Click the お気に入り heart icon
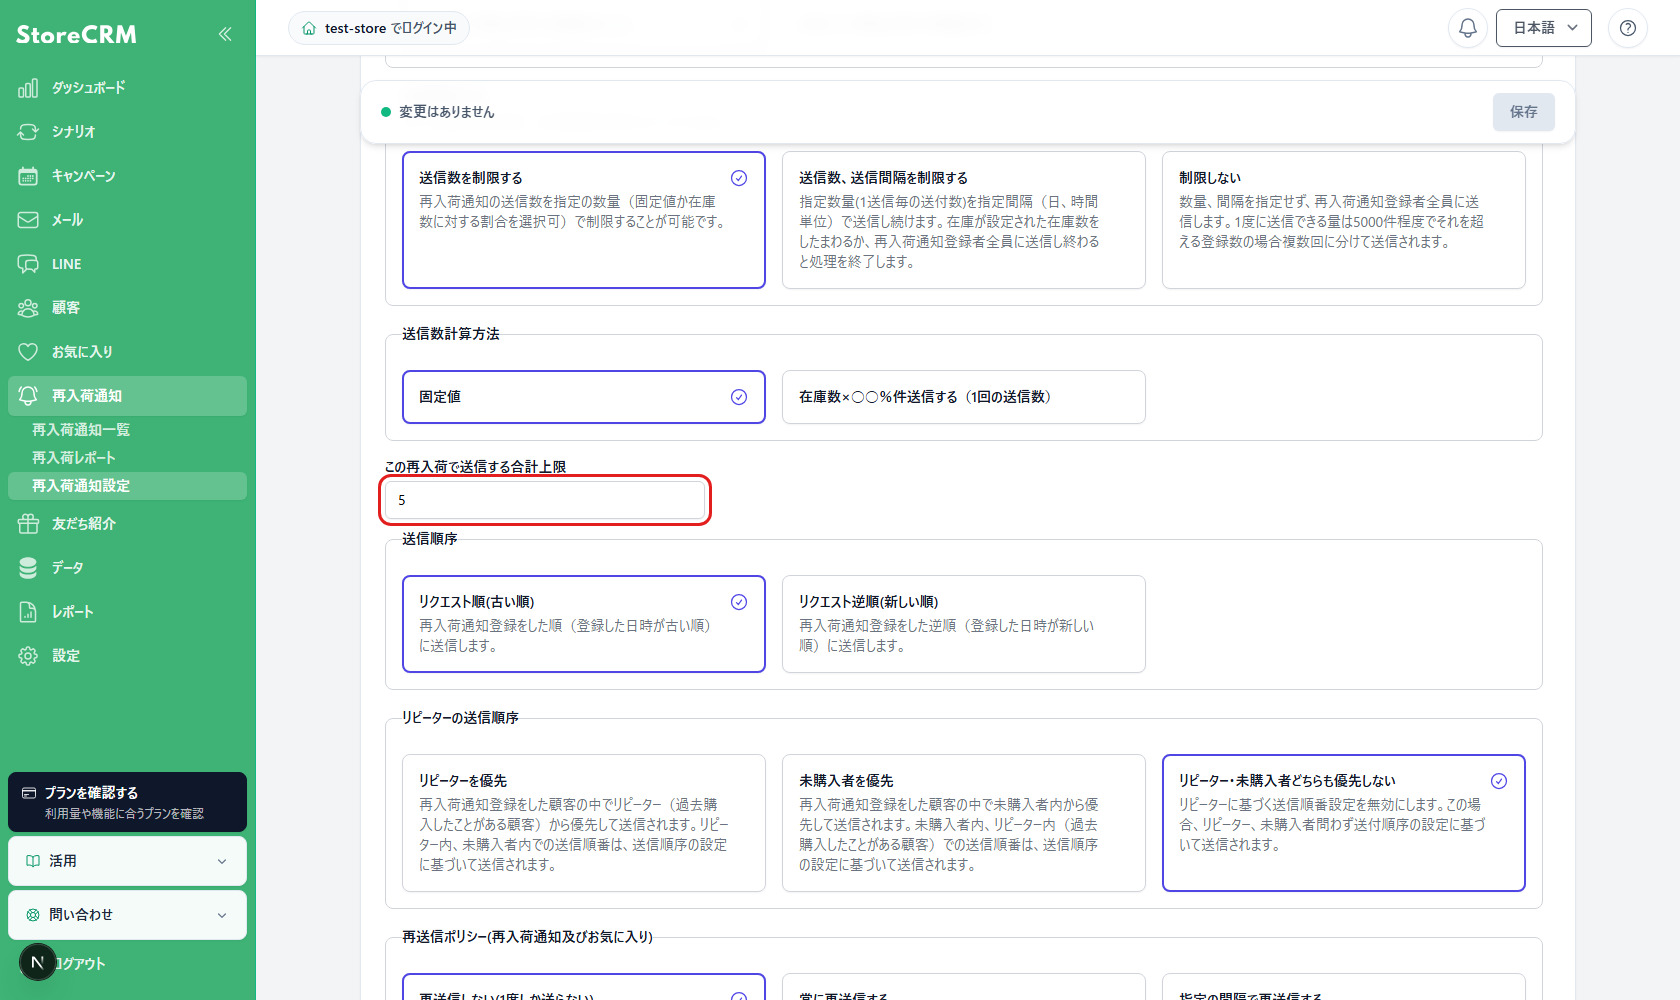The width and height of the screenshot is (1680, 1000). pyautogui.click(x=28, y=352)
